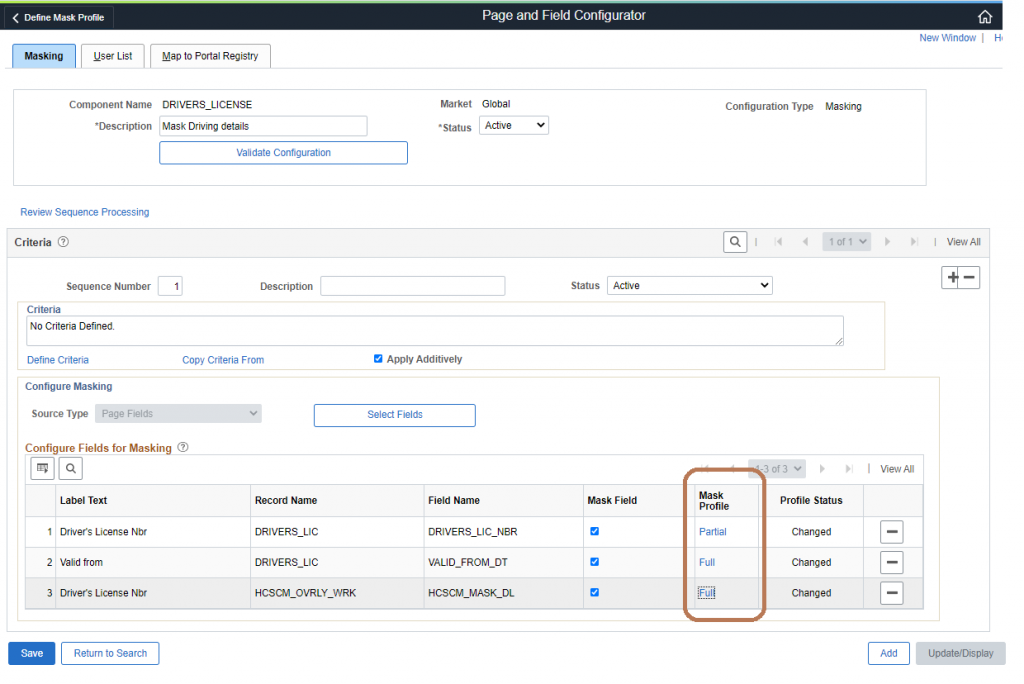Remove row 3 HCSCM_MASK_DL field
This screenshot has height=684, width=1024.
[x=891, y=593]
